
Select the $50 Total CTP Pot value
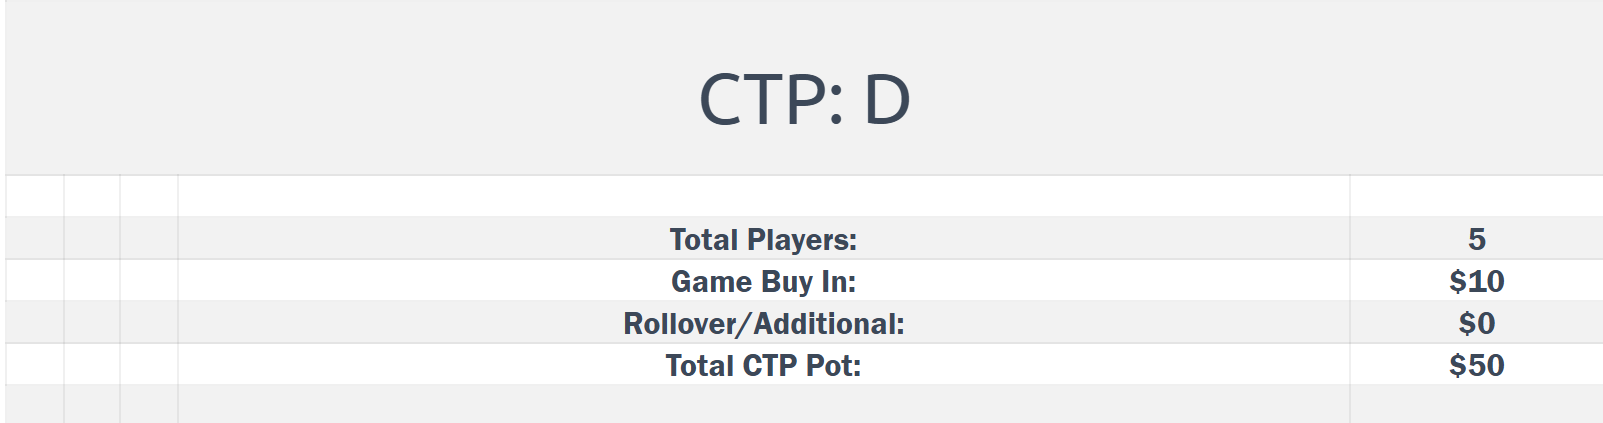1476,365
